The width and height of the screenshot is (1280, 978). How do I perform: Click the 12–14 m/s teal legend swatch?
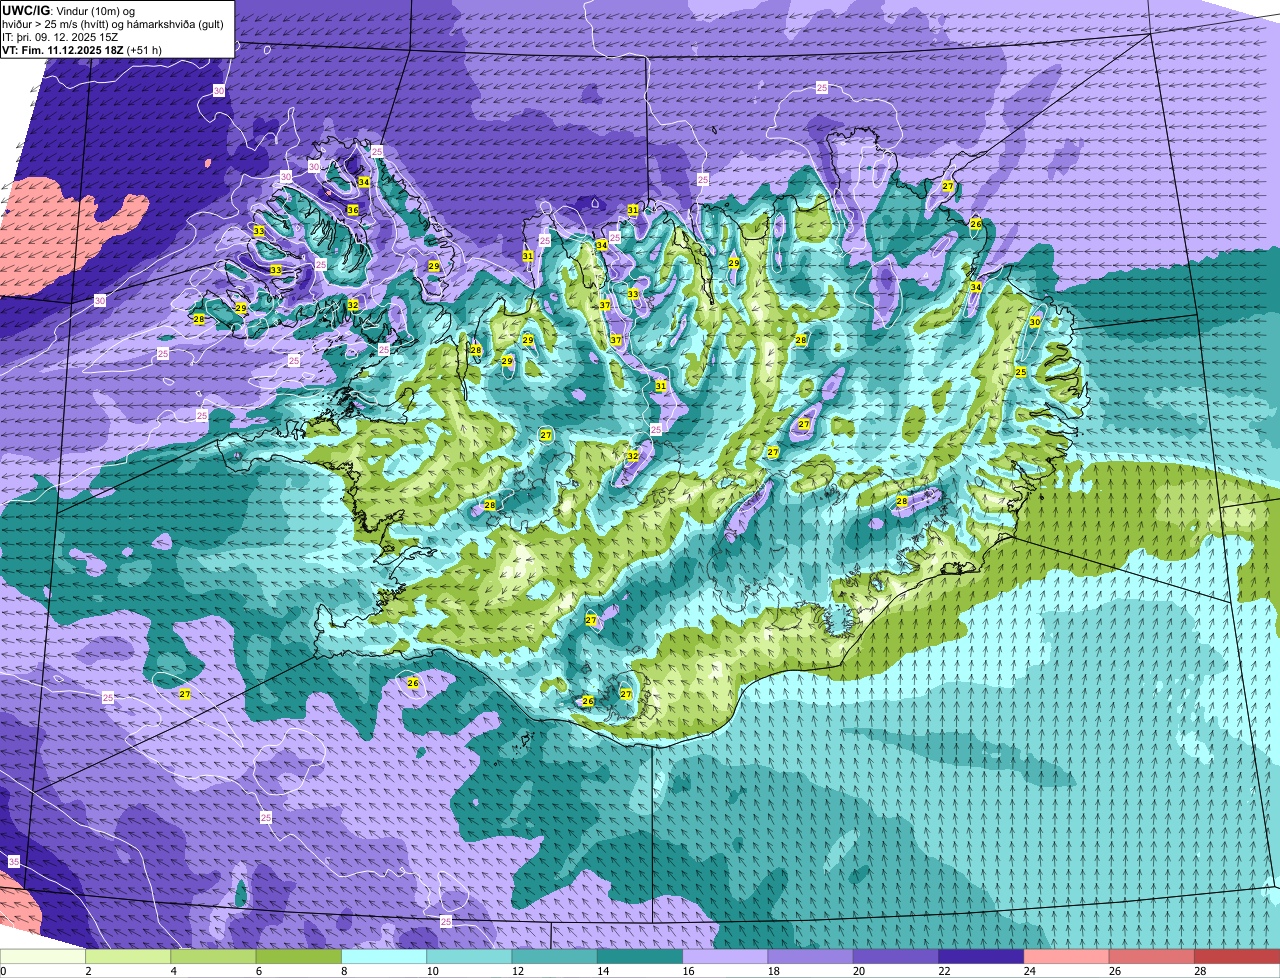pos(555,956)
